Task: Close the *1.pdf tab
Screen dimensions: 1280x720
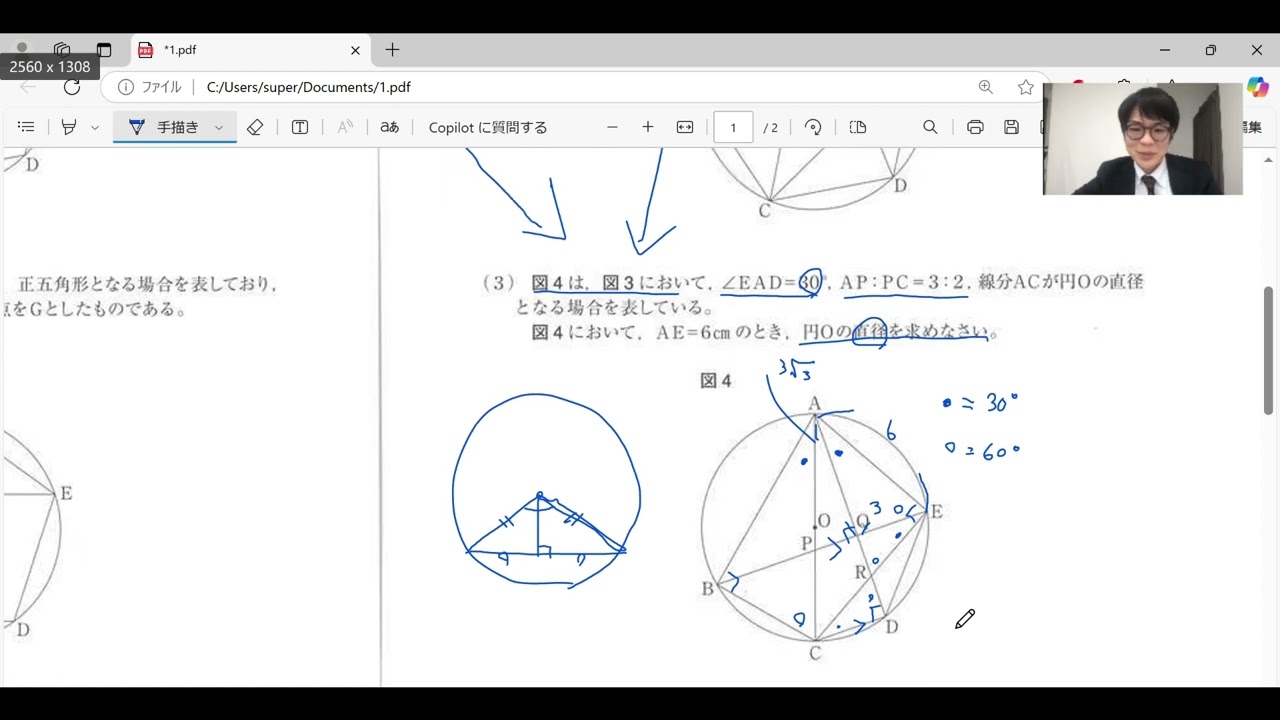Action: point(355,50)
